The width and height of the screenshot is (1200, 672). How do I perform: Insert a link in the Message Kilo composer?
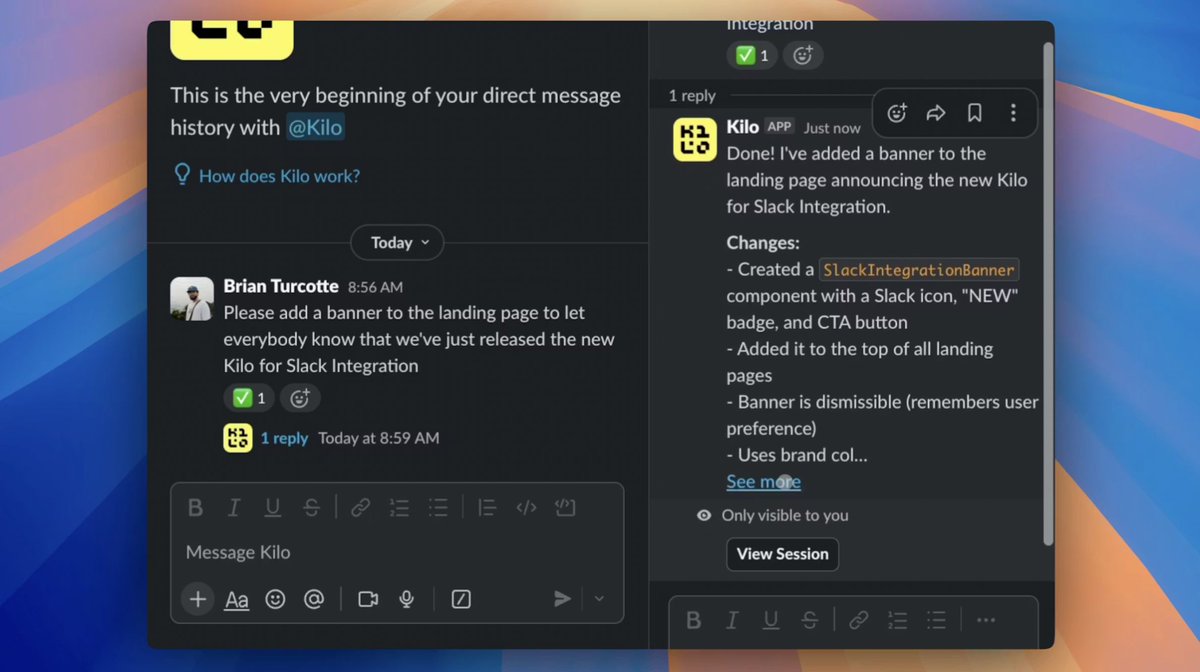[360, 508]
